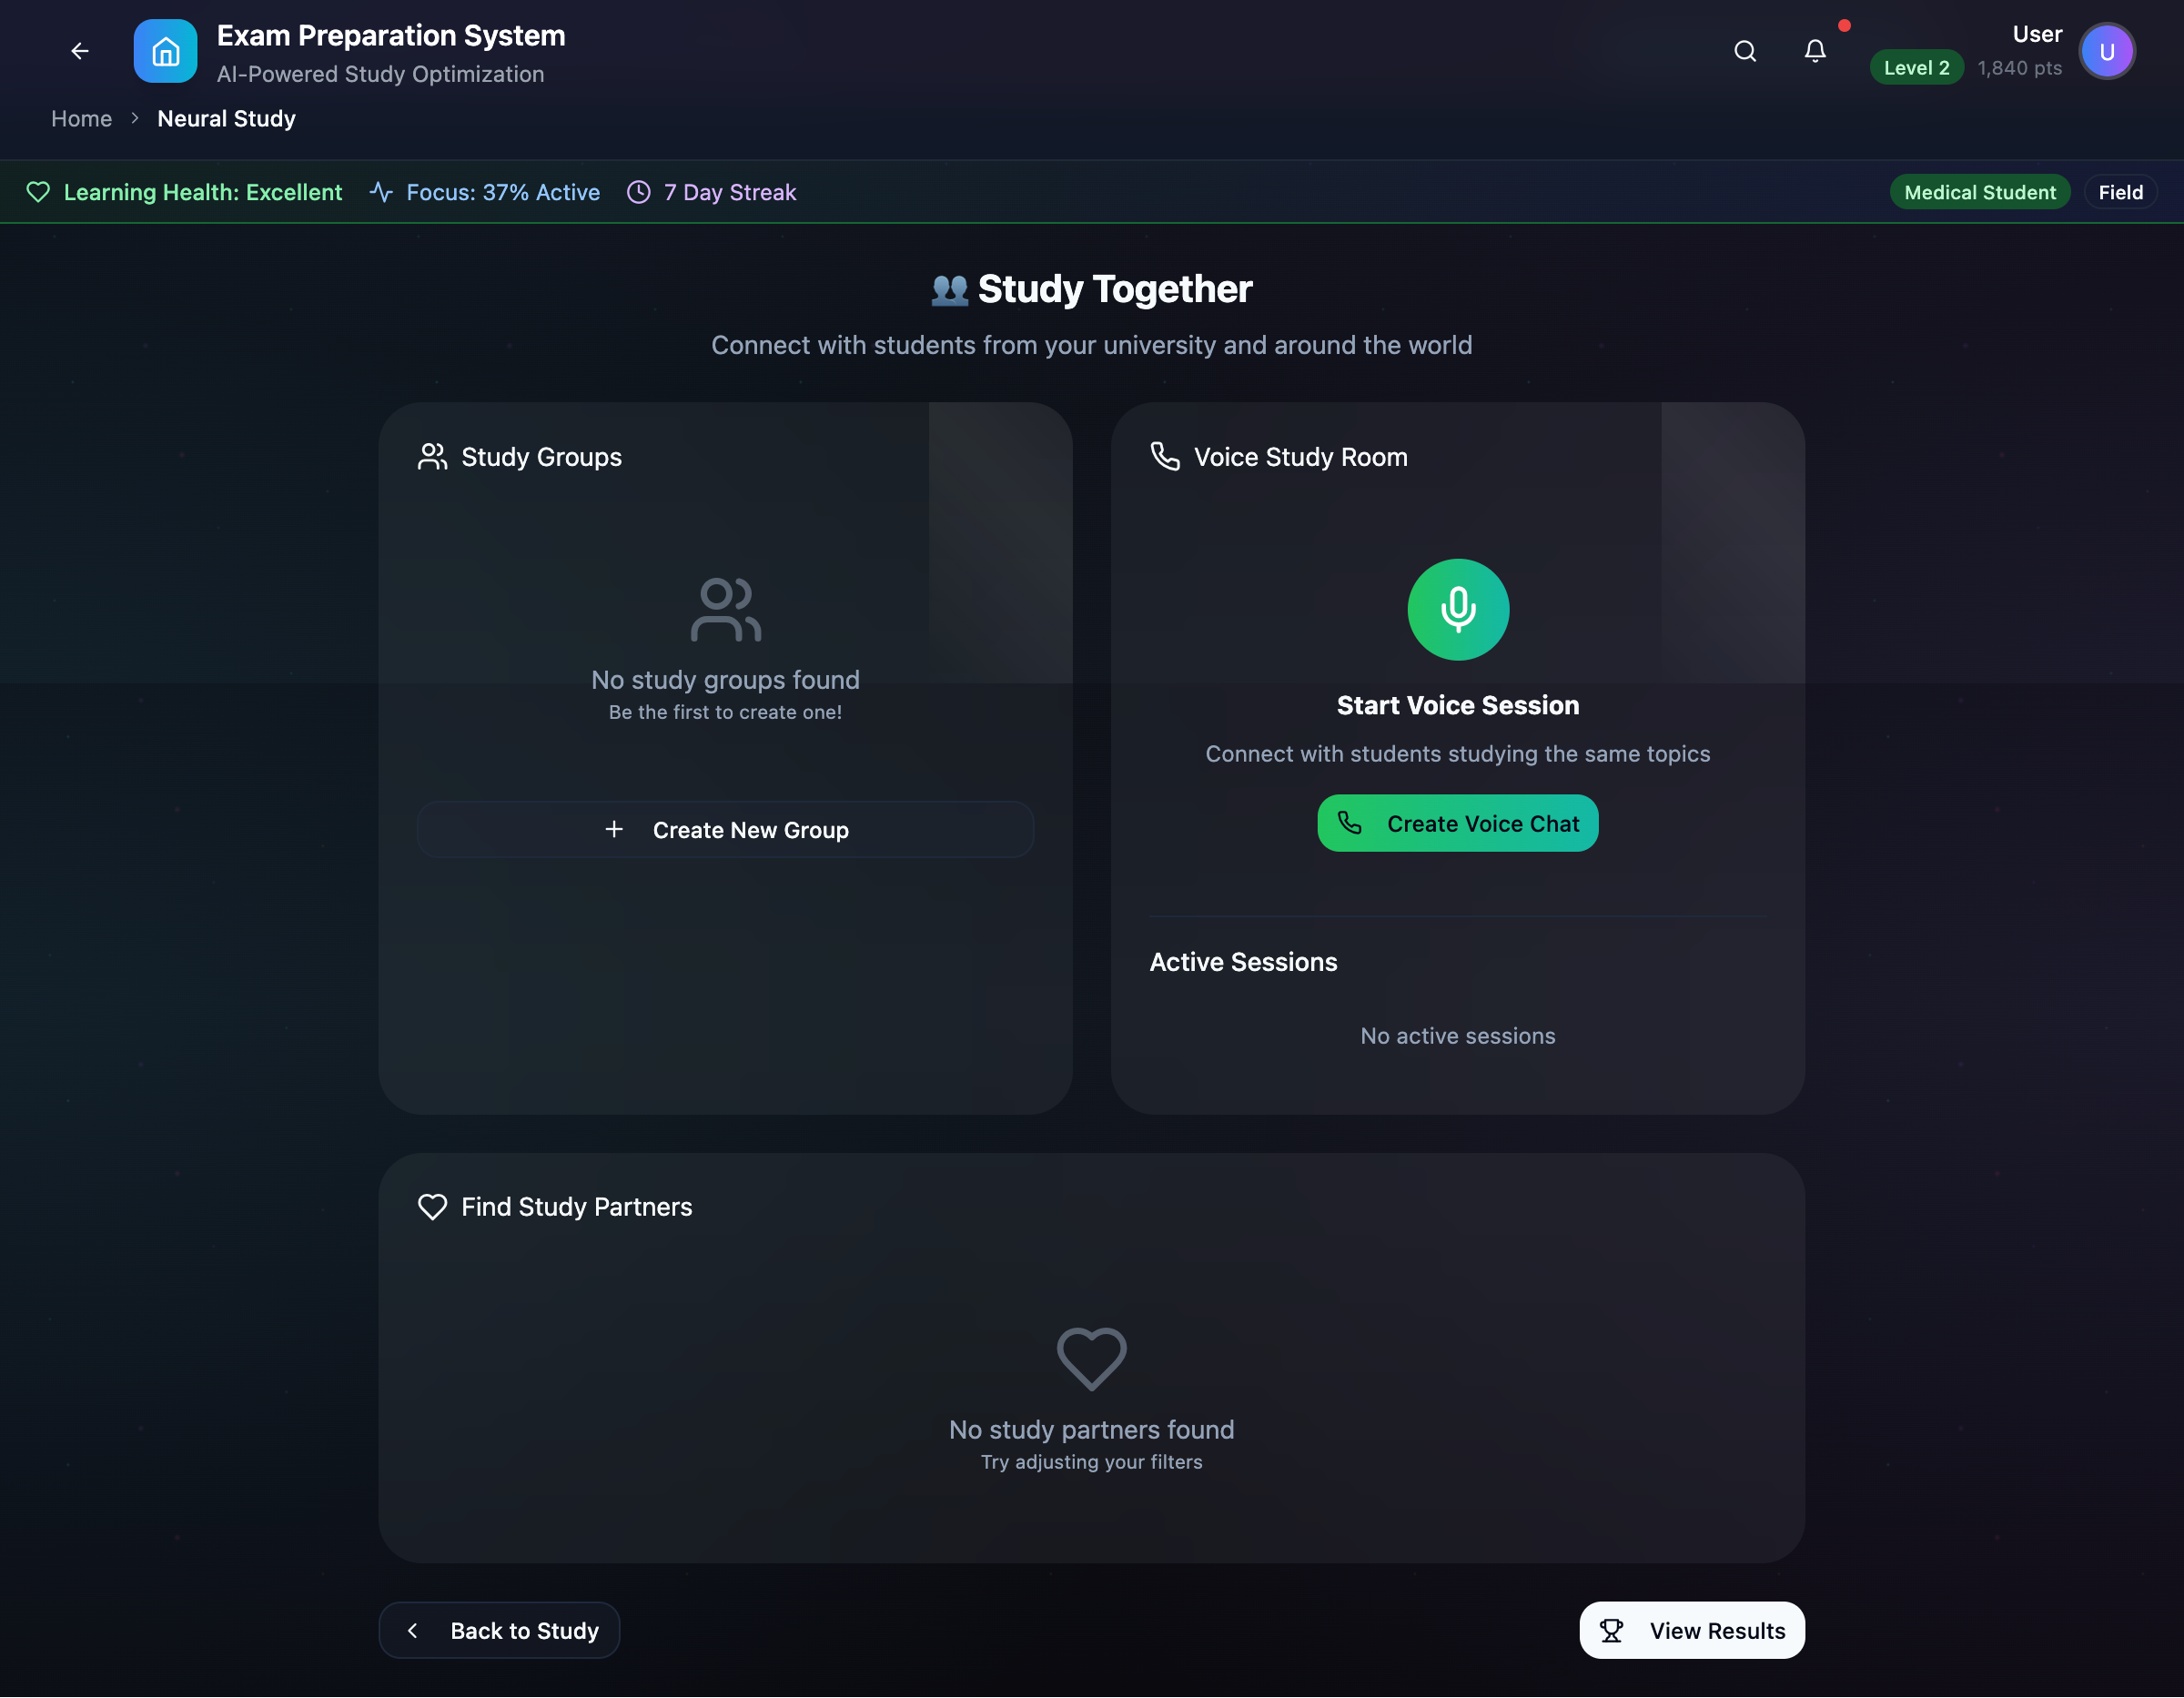The image size is (2184, 1698).
Task: Click the user avatar circle
Action: [2106, 52]
